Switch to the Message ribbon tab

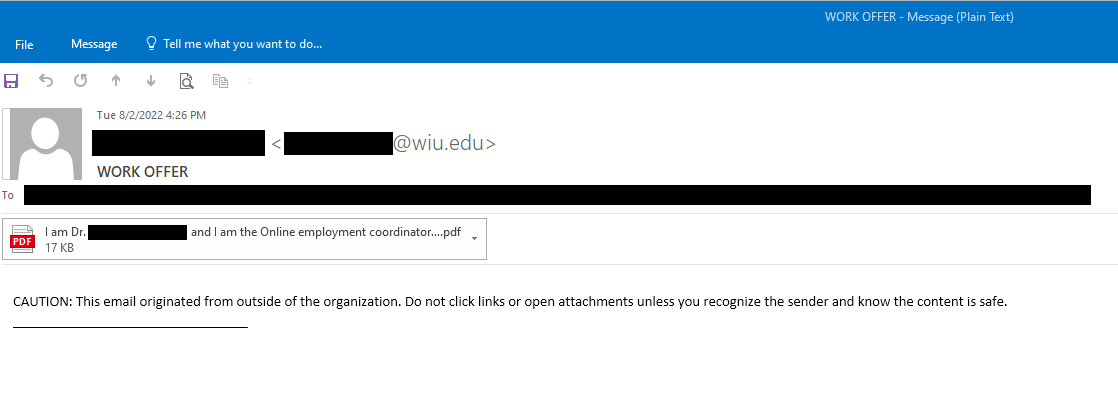click(x=94, y=44)
